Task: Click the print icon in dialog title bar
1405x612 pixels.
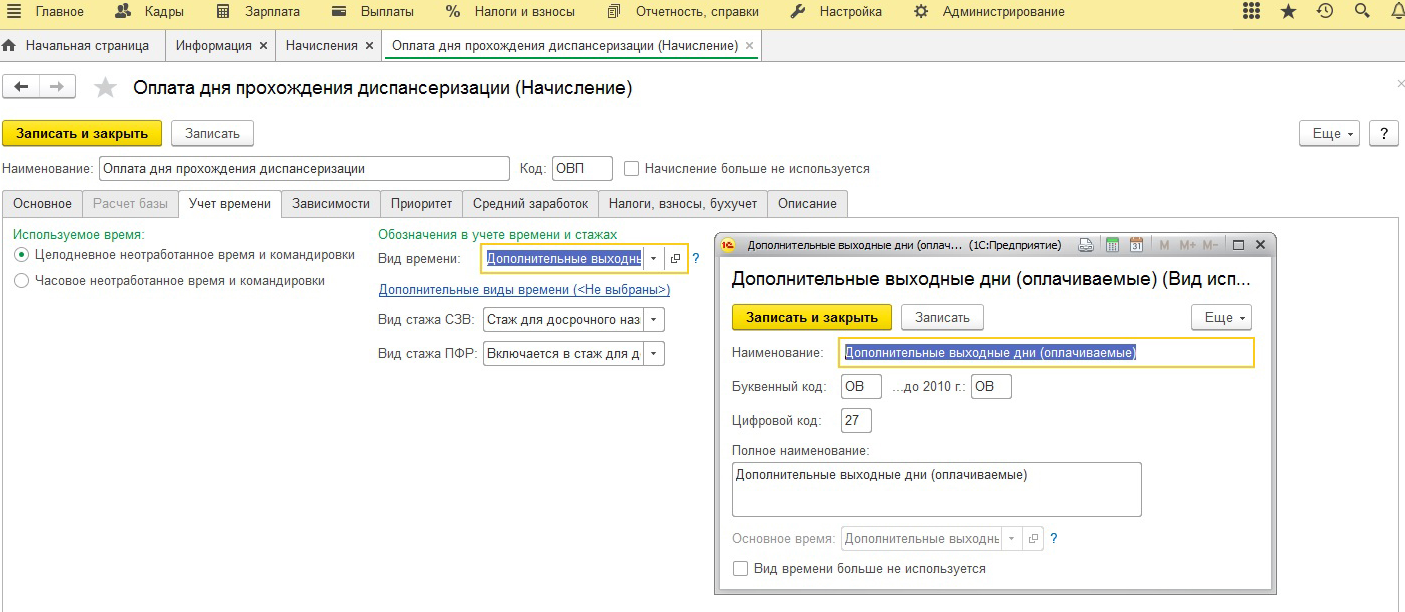Action: click(x=1086, y=244)
